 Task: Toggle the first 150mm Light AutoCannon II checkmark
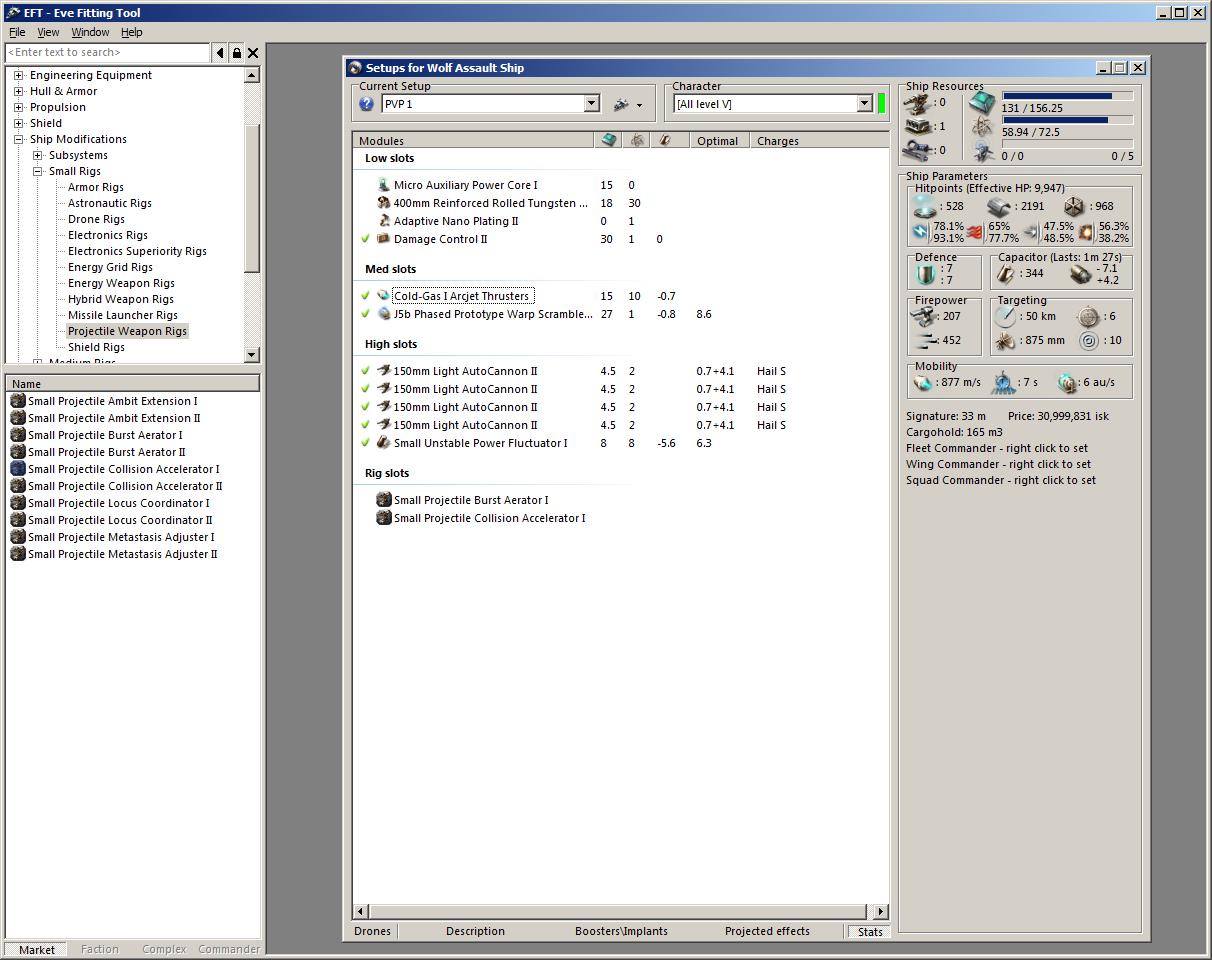pos(366,371)
